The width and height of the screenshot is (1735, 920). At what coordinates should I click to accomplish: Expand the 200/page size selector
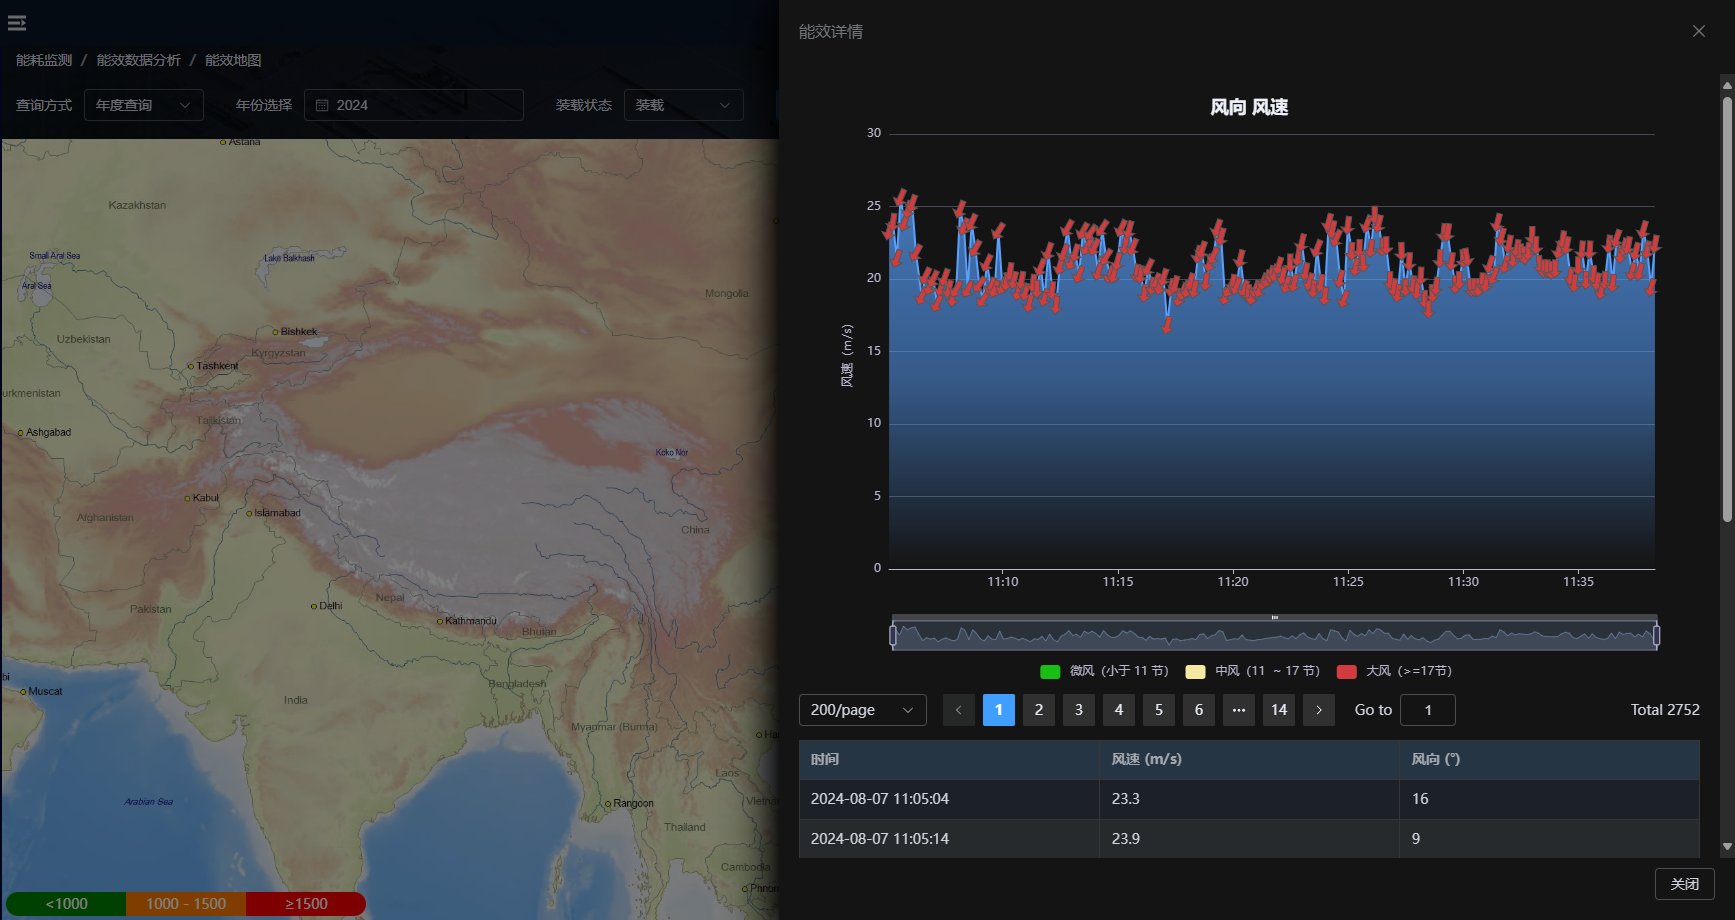tap(862, 710)
